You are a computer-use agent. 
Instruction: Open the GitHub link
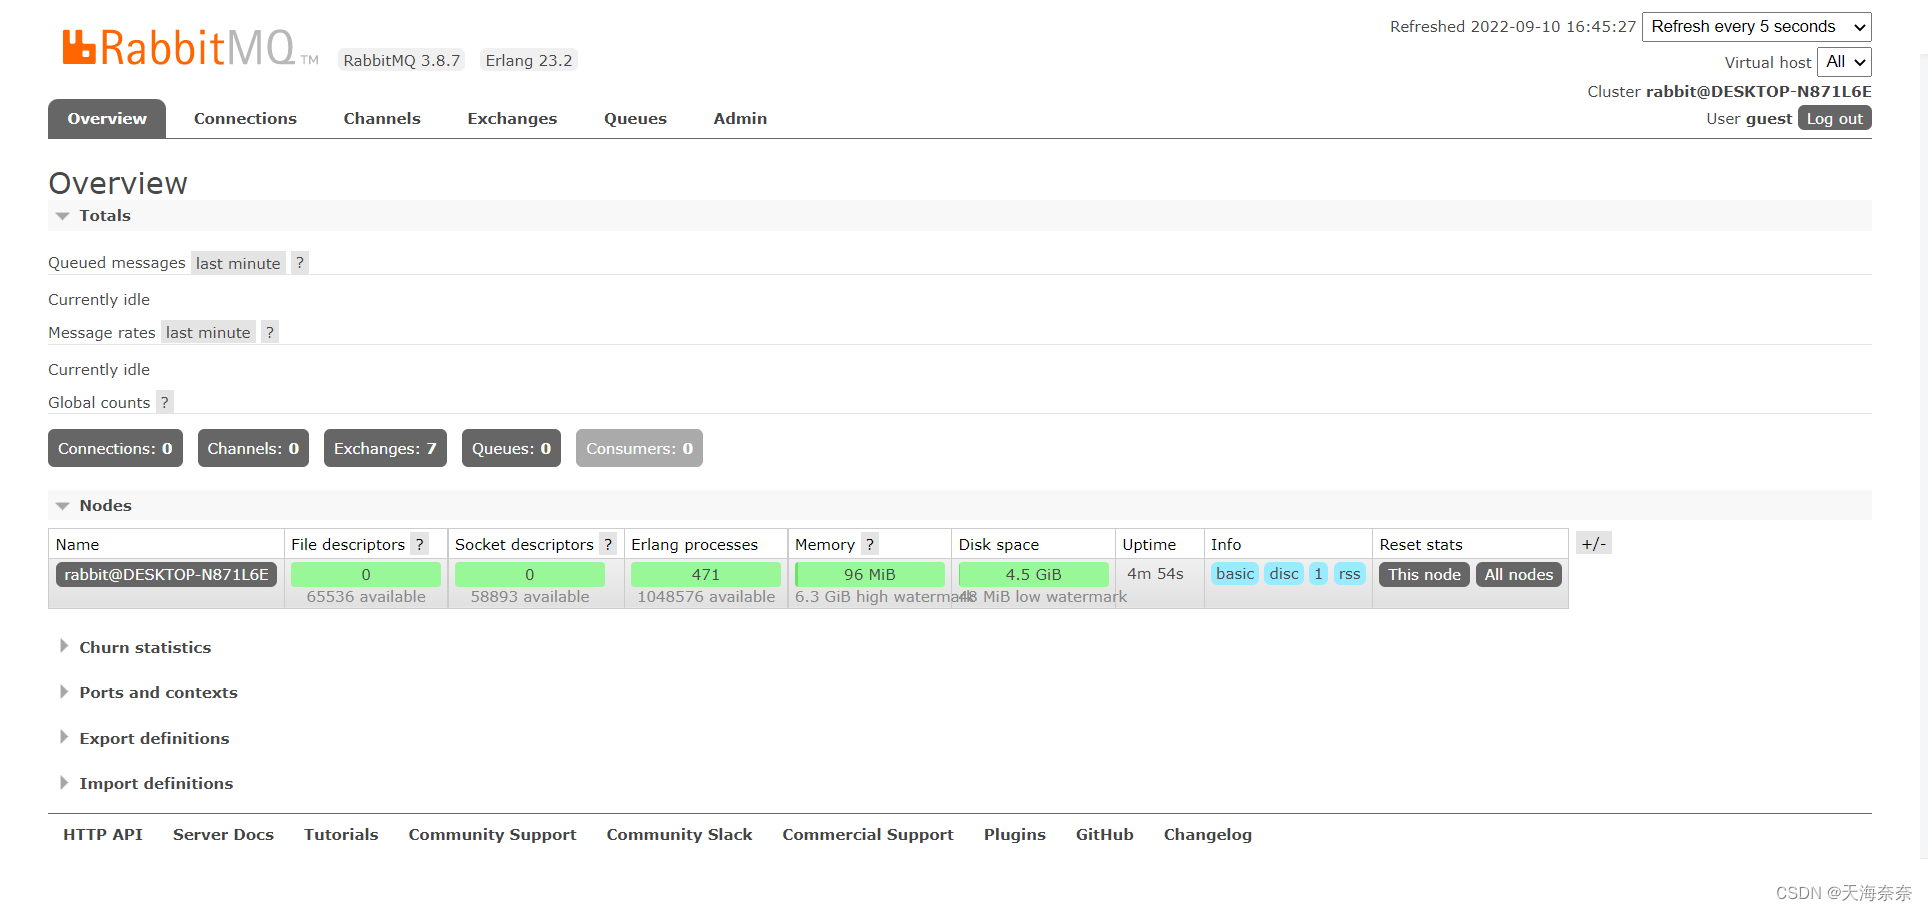[1105, 834]
